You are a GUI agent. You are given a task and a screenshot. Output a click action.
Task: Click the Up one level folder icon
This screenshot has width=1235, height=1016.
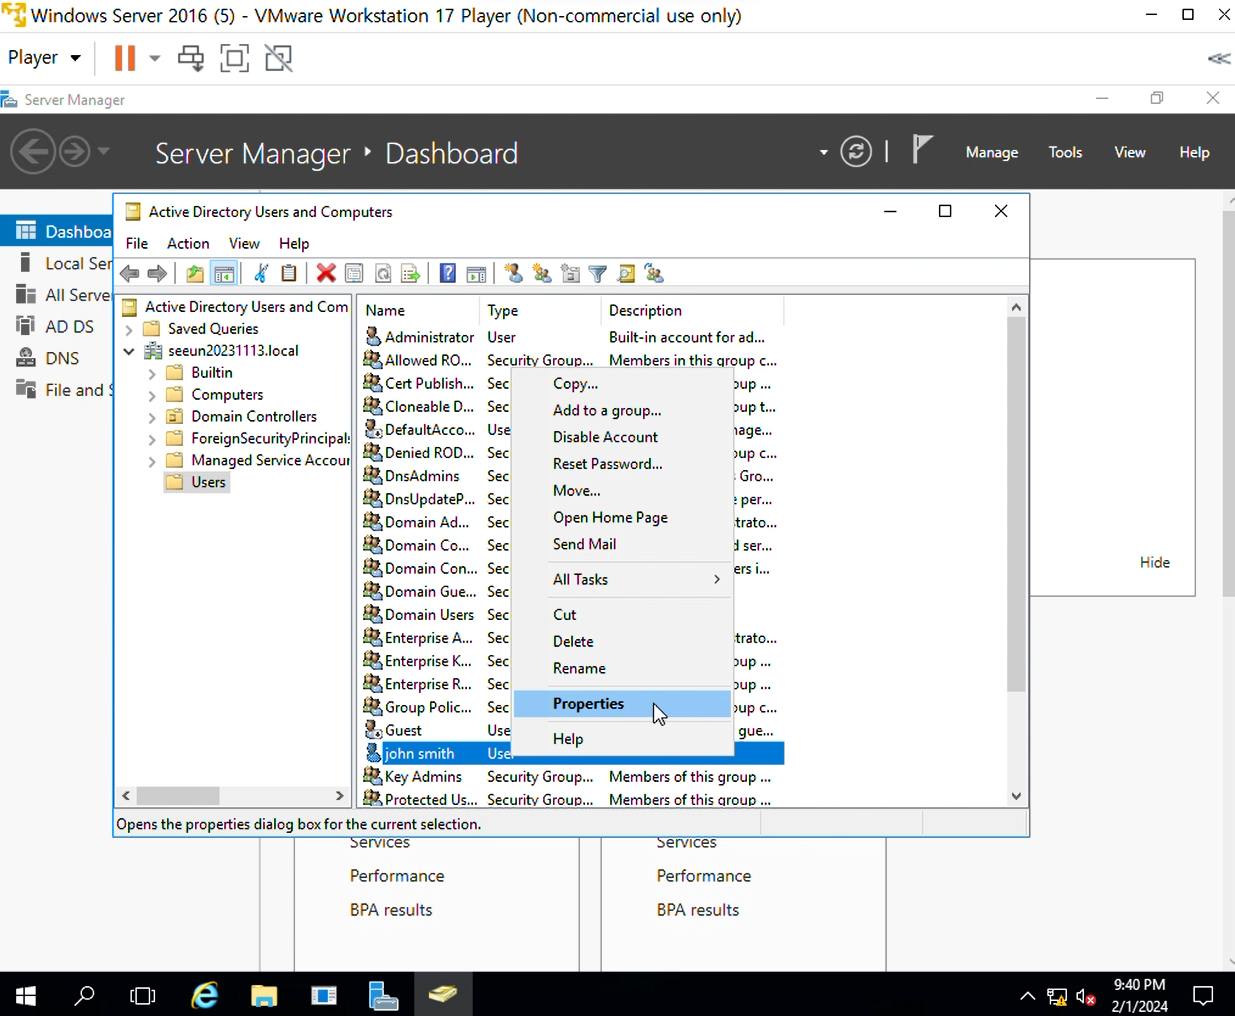click(195, 273)
